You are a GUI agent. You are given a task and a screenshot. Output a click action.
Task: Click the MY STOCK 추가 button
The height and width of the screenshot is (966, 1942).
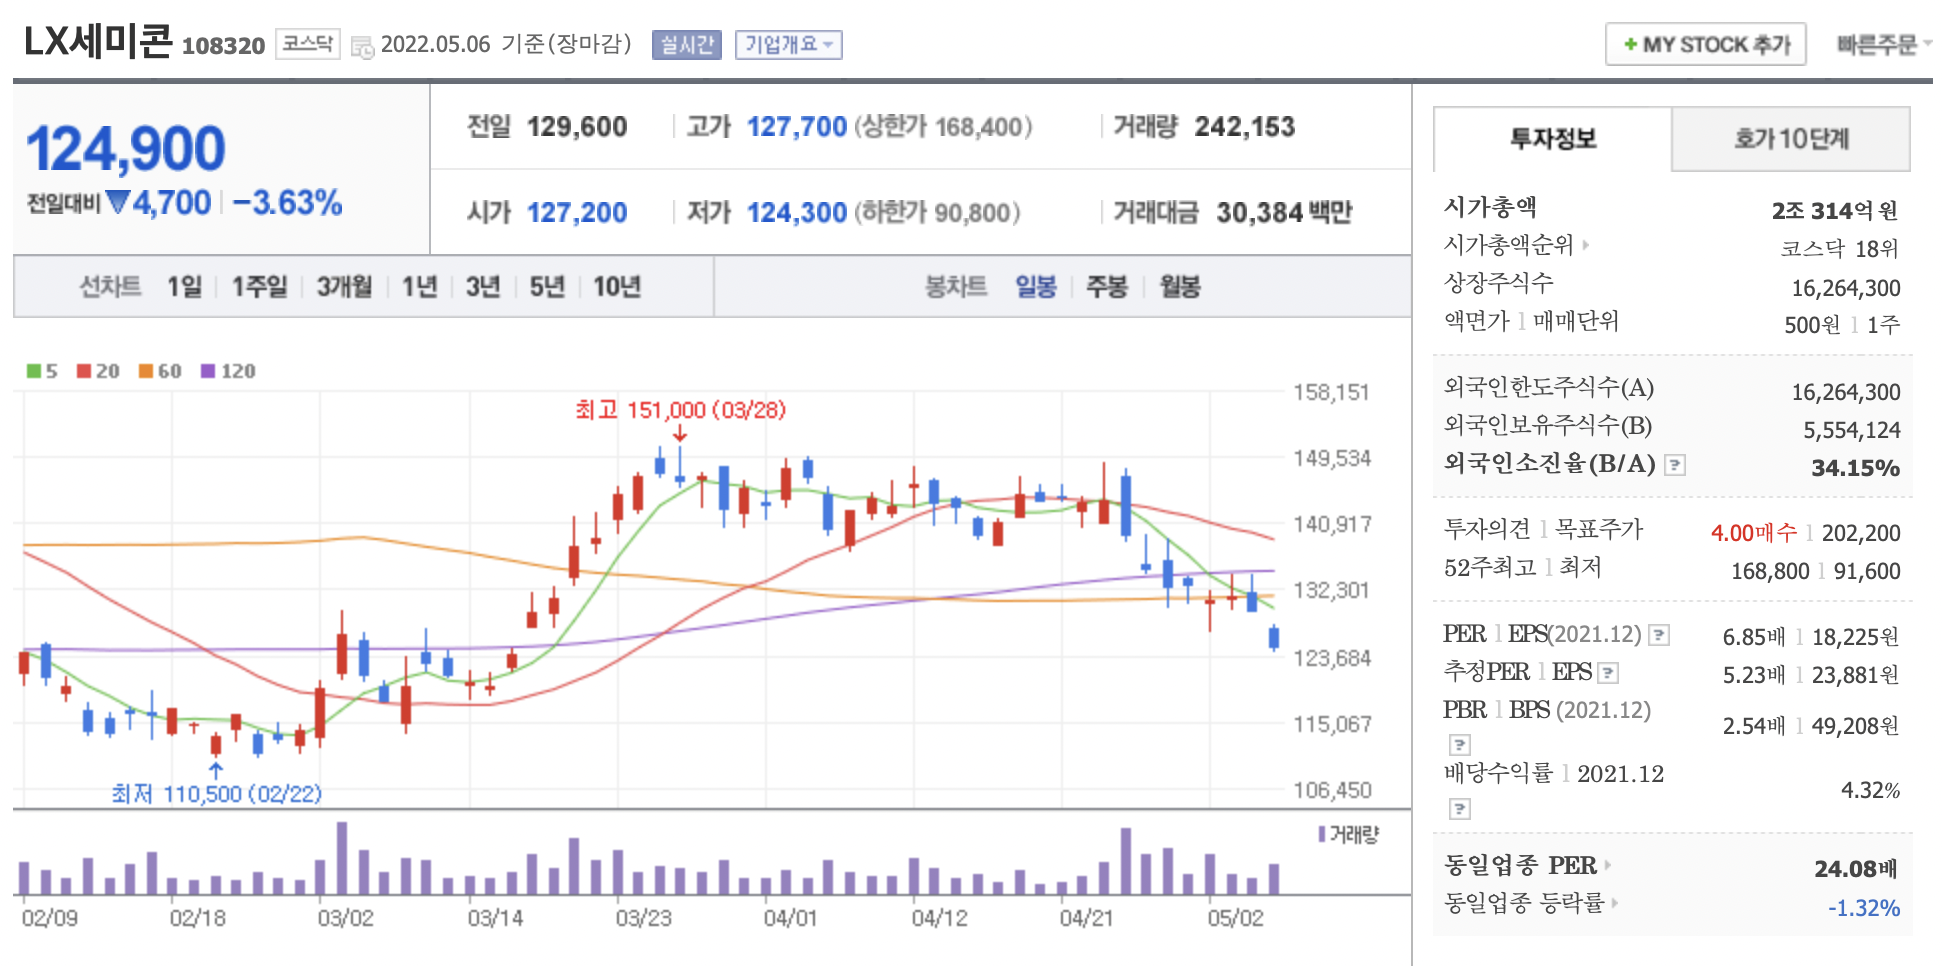[x=1706, y=45]
